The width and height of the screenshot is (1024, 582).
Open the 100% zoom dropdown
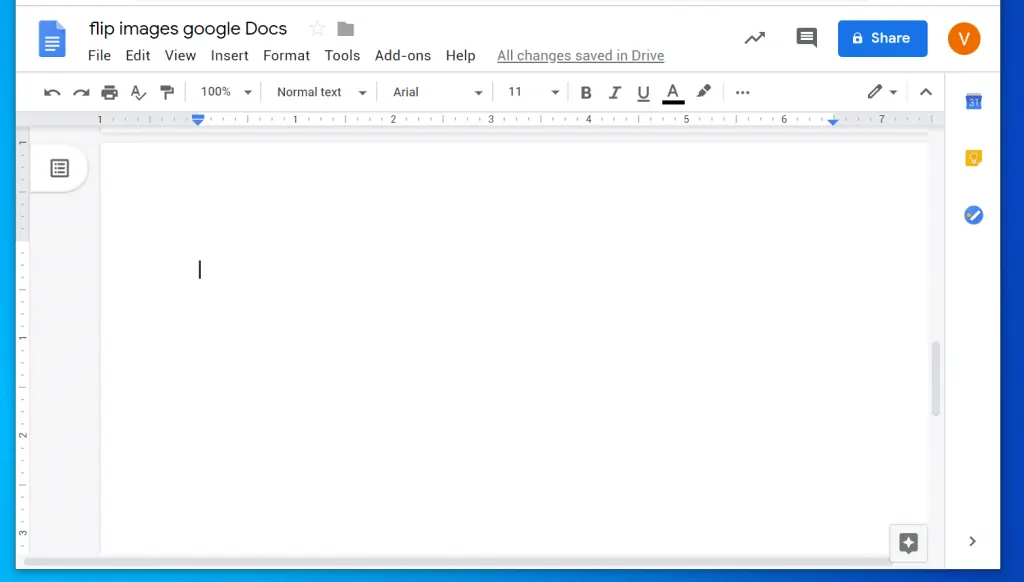point(226,92)
